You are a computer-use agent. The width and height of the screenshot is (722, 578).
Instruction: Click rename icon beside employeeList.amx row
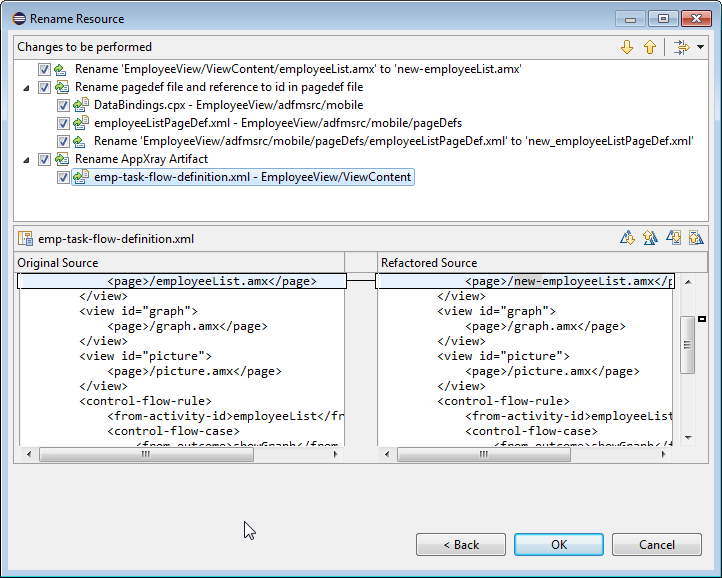tap(61, 70)
